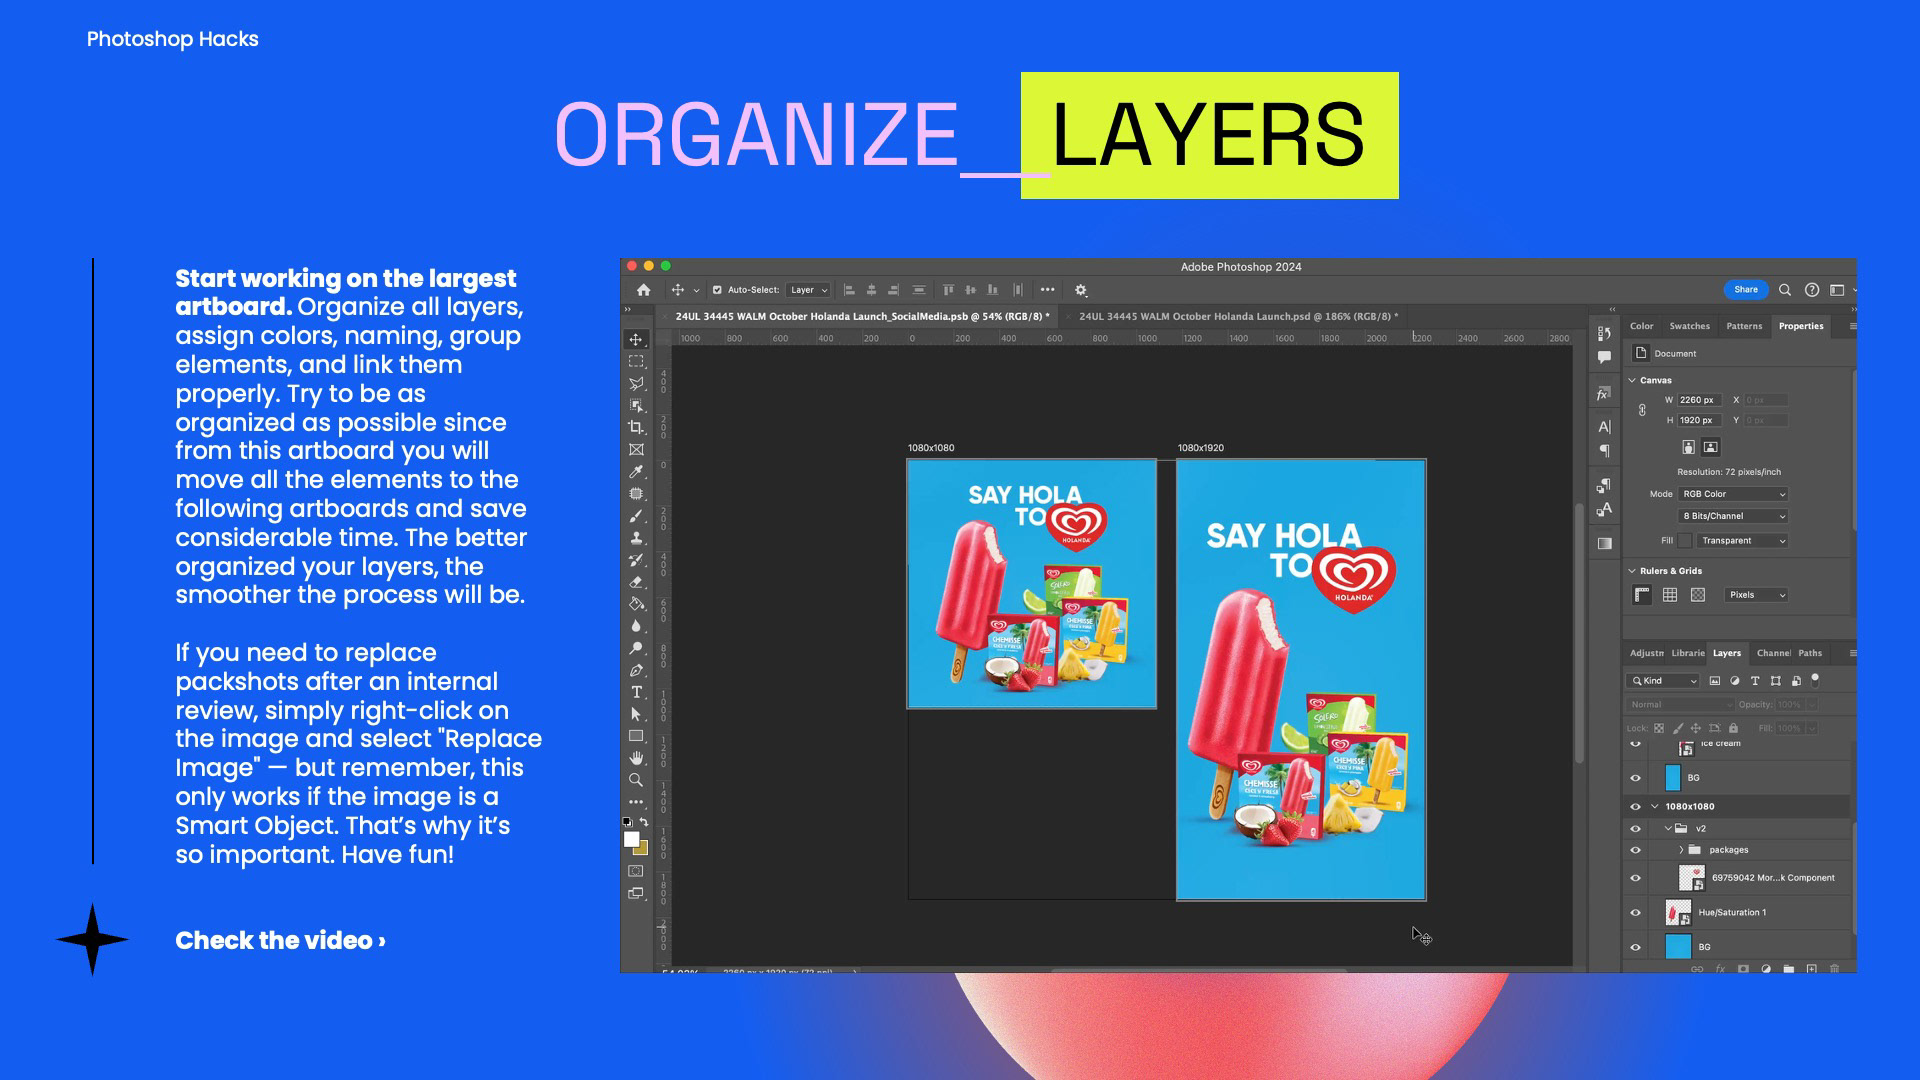The width and height of the screenshot is (1920, 1080).
Task: Open the 8 Bits/Channel dropdown
Action: coord(1733,516)
